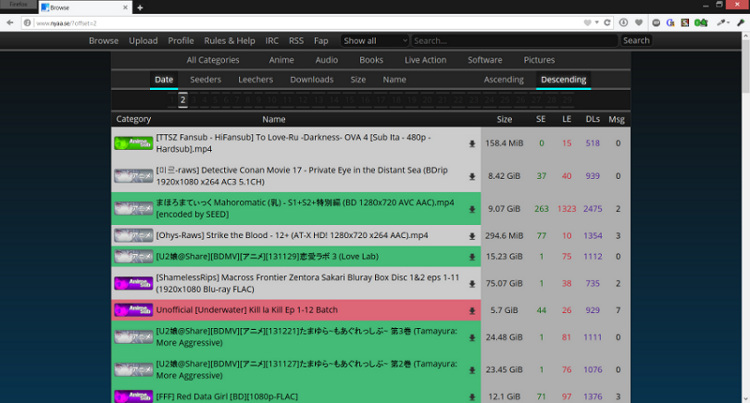Click into the site Search text field
750x403 pixels.
[515, 41]
